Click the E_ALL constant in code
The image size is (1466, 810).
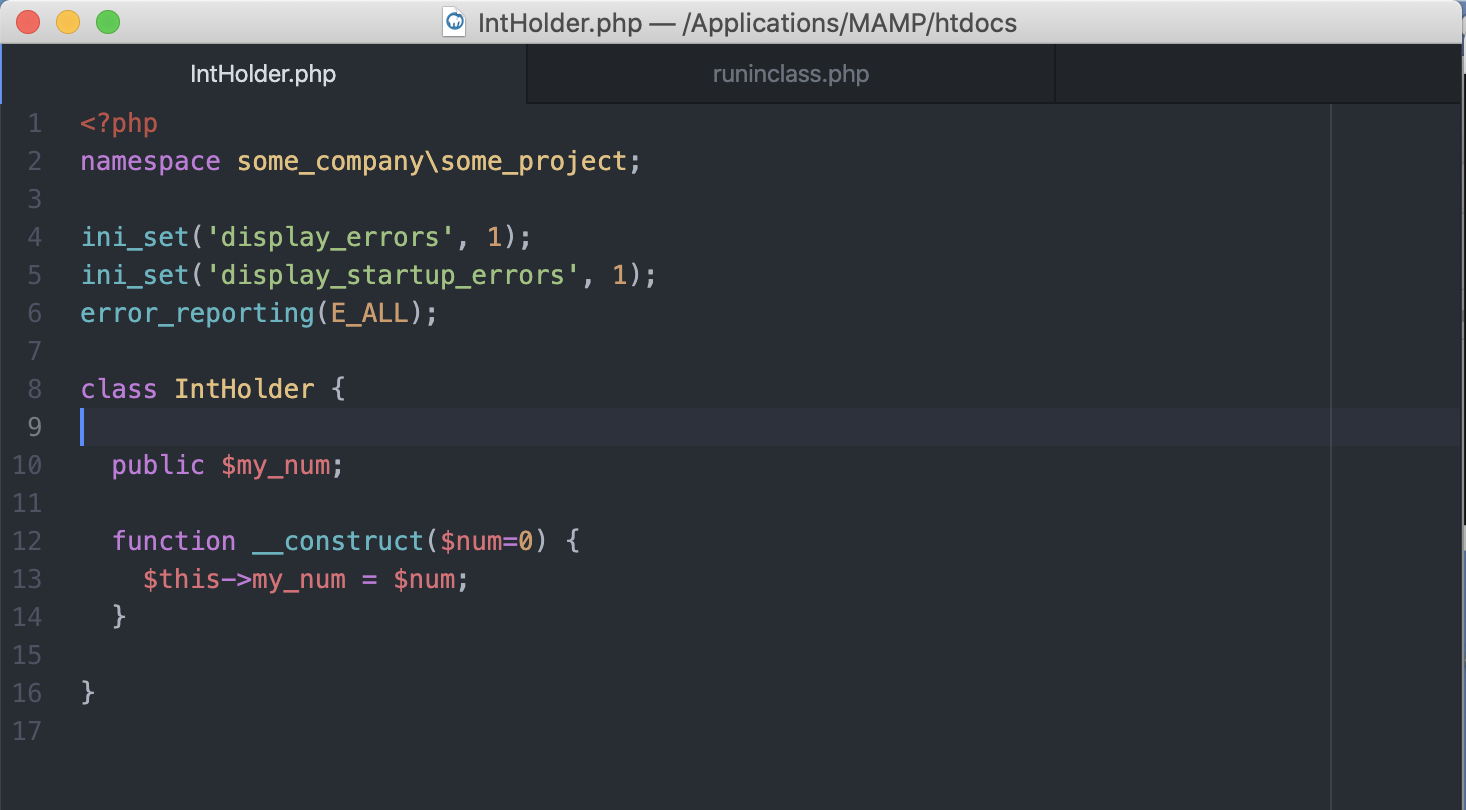369,313
